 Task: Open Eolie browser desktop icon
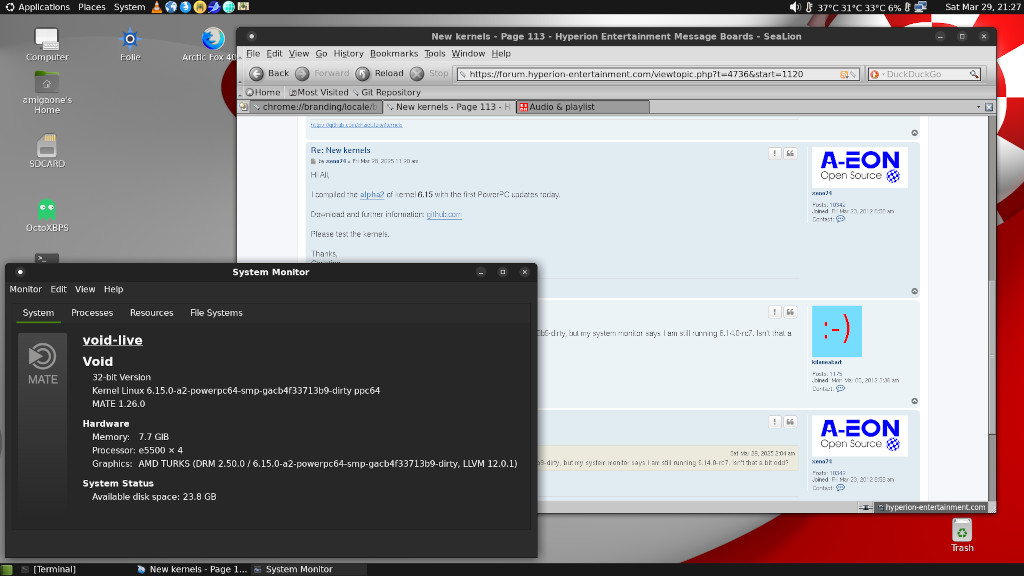pyautogui.click(x=130, y=44)
